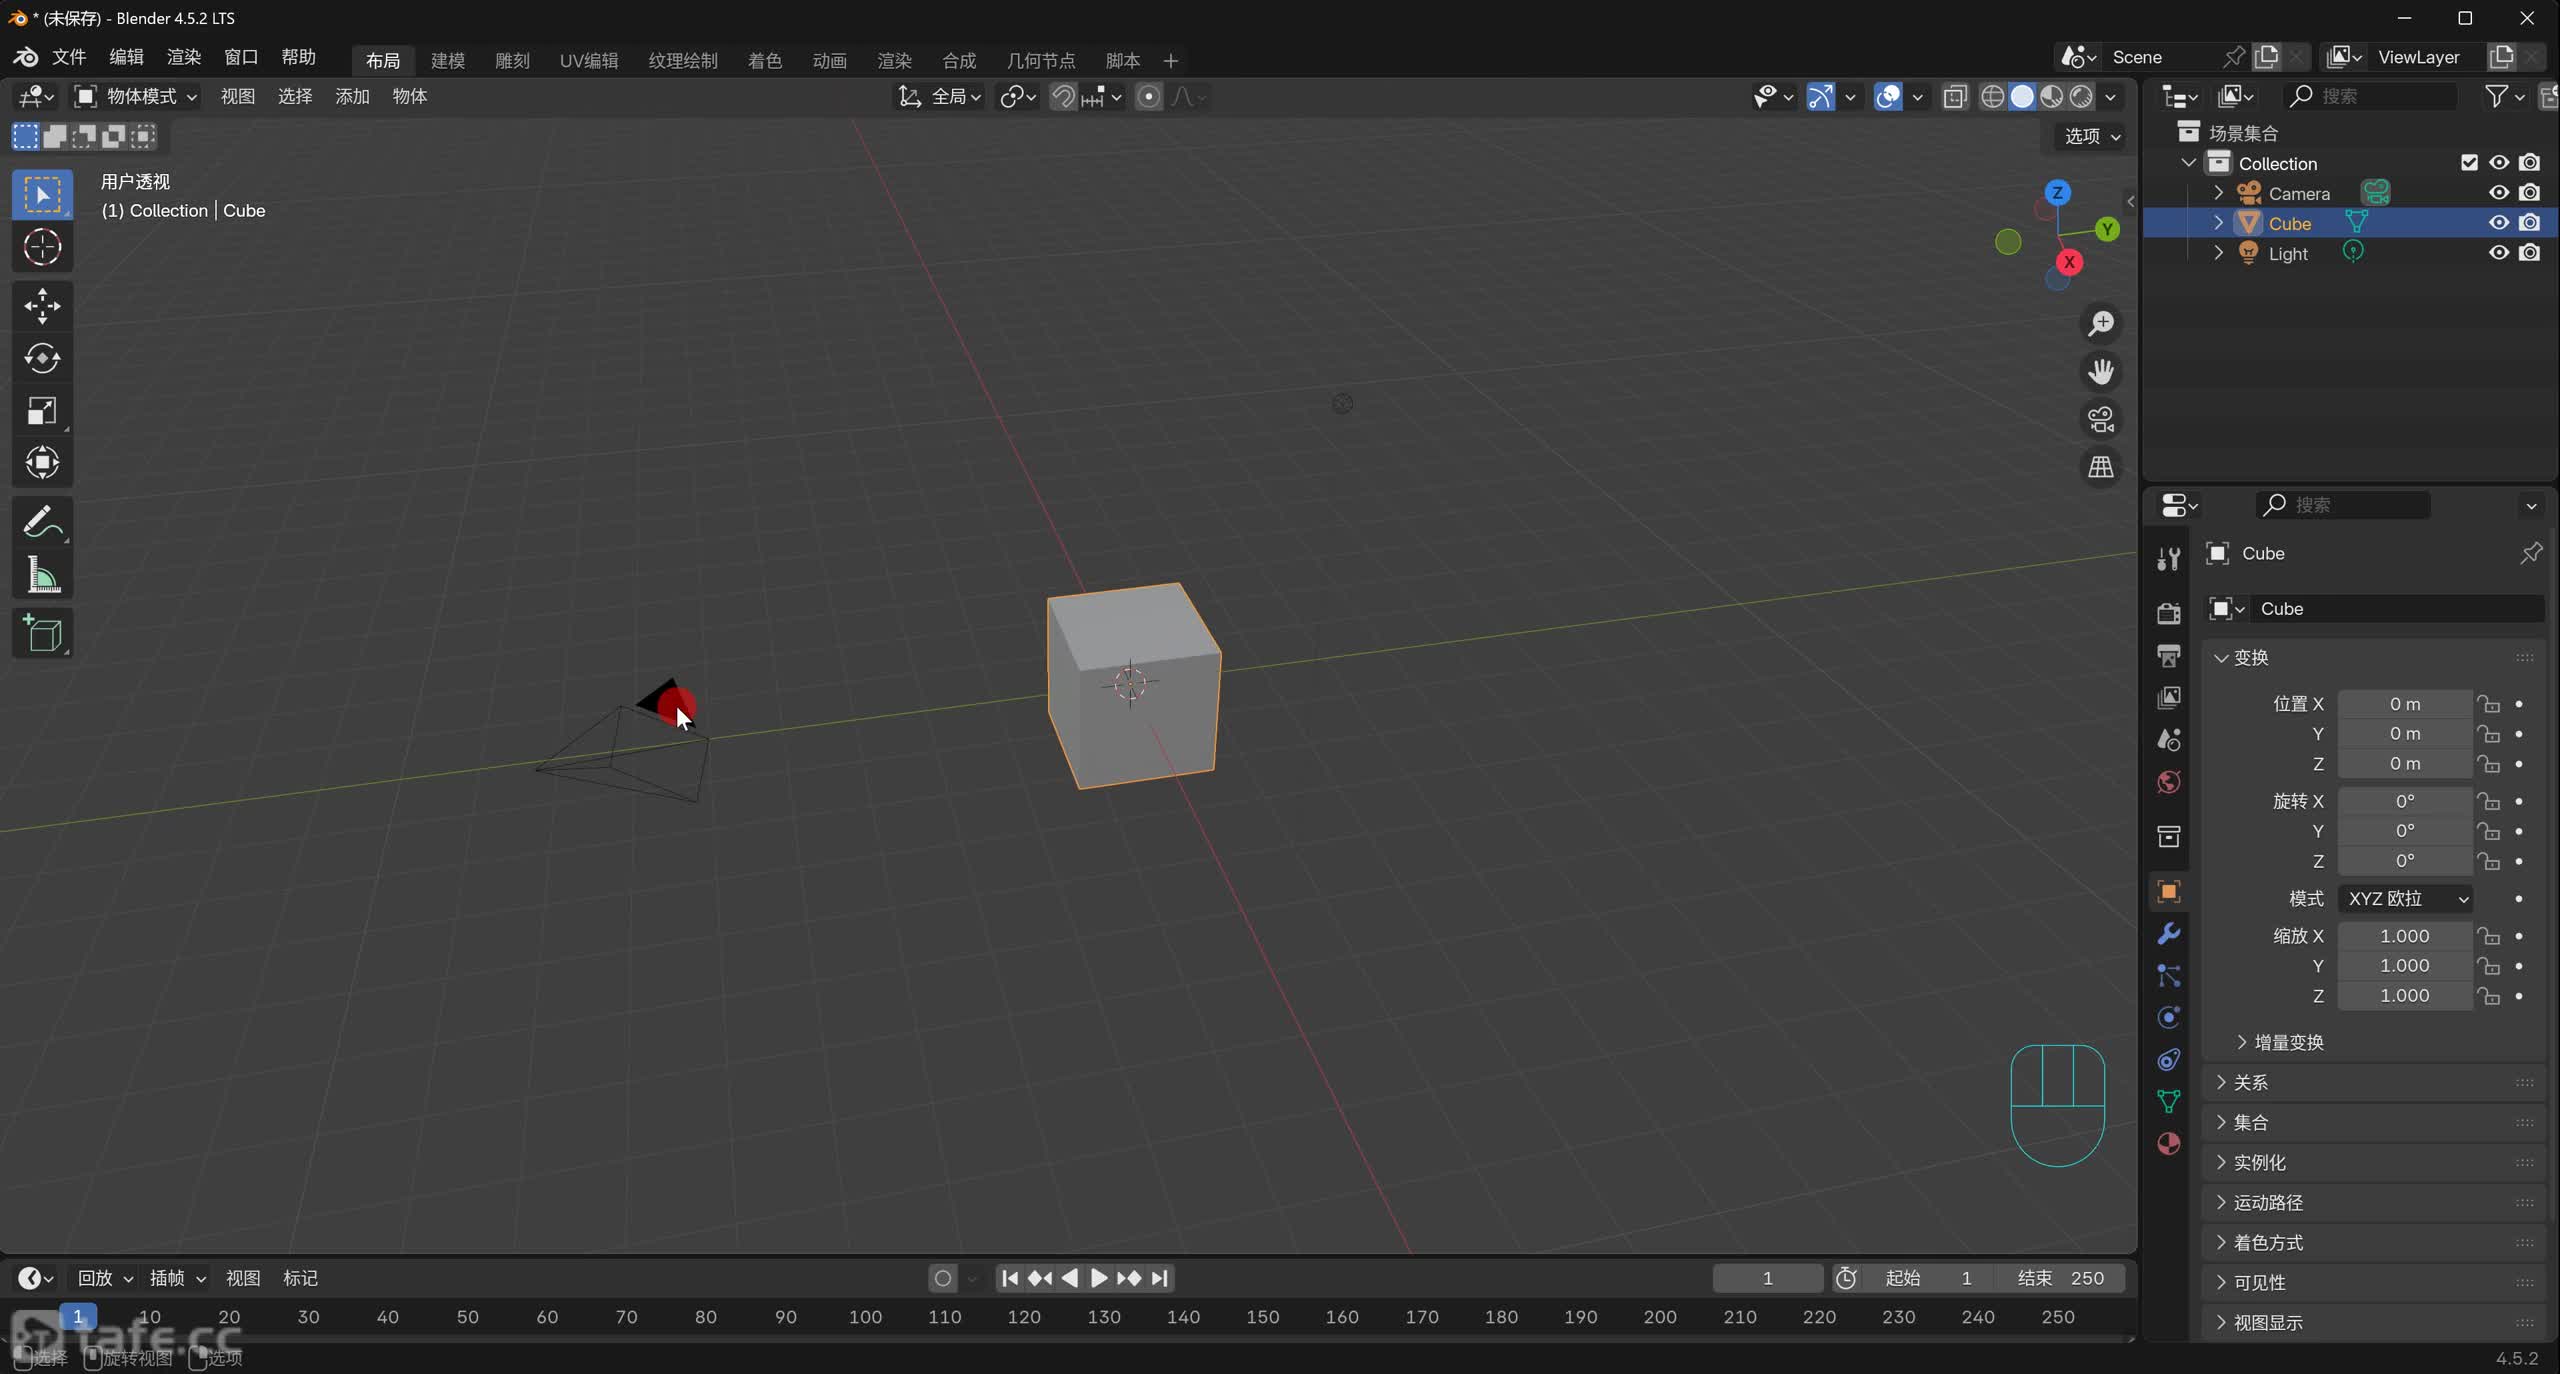This screenshot has height=1374, width=2560.
Task: Open the 文件 menu
Action: [x=69, y=57]
